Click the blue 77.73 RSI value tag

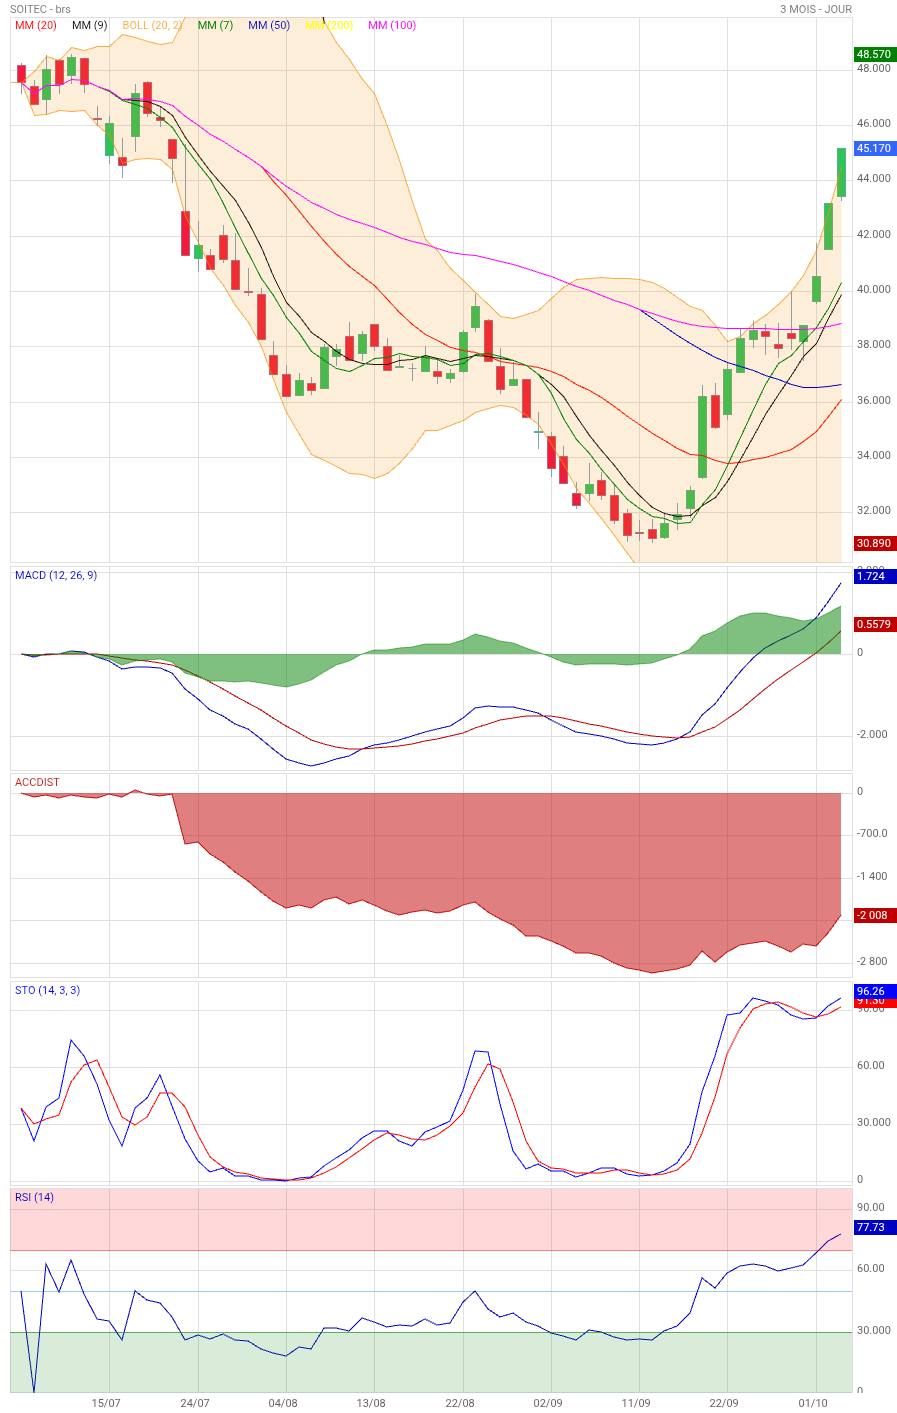coord(875,1227)
